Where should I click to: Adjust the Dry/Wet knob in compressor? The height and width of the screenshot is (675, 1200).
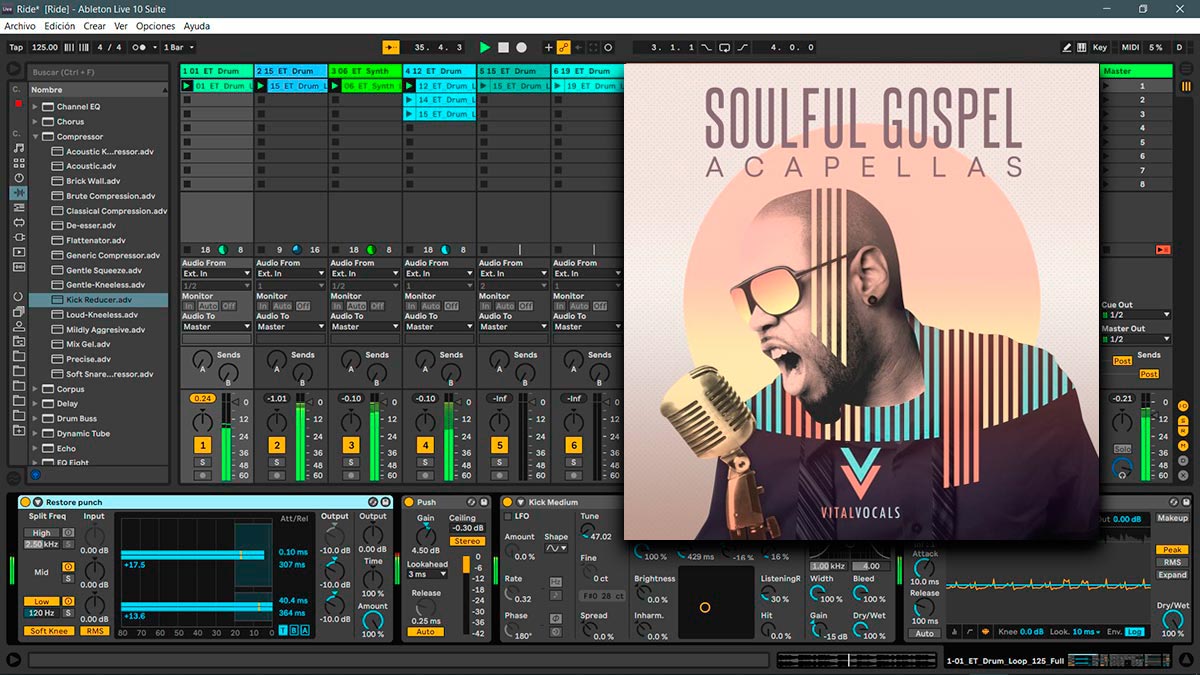(1172, 619)
